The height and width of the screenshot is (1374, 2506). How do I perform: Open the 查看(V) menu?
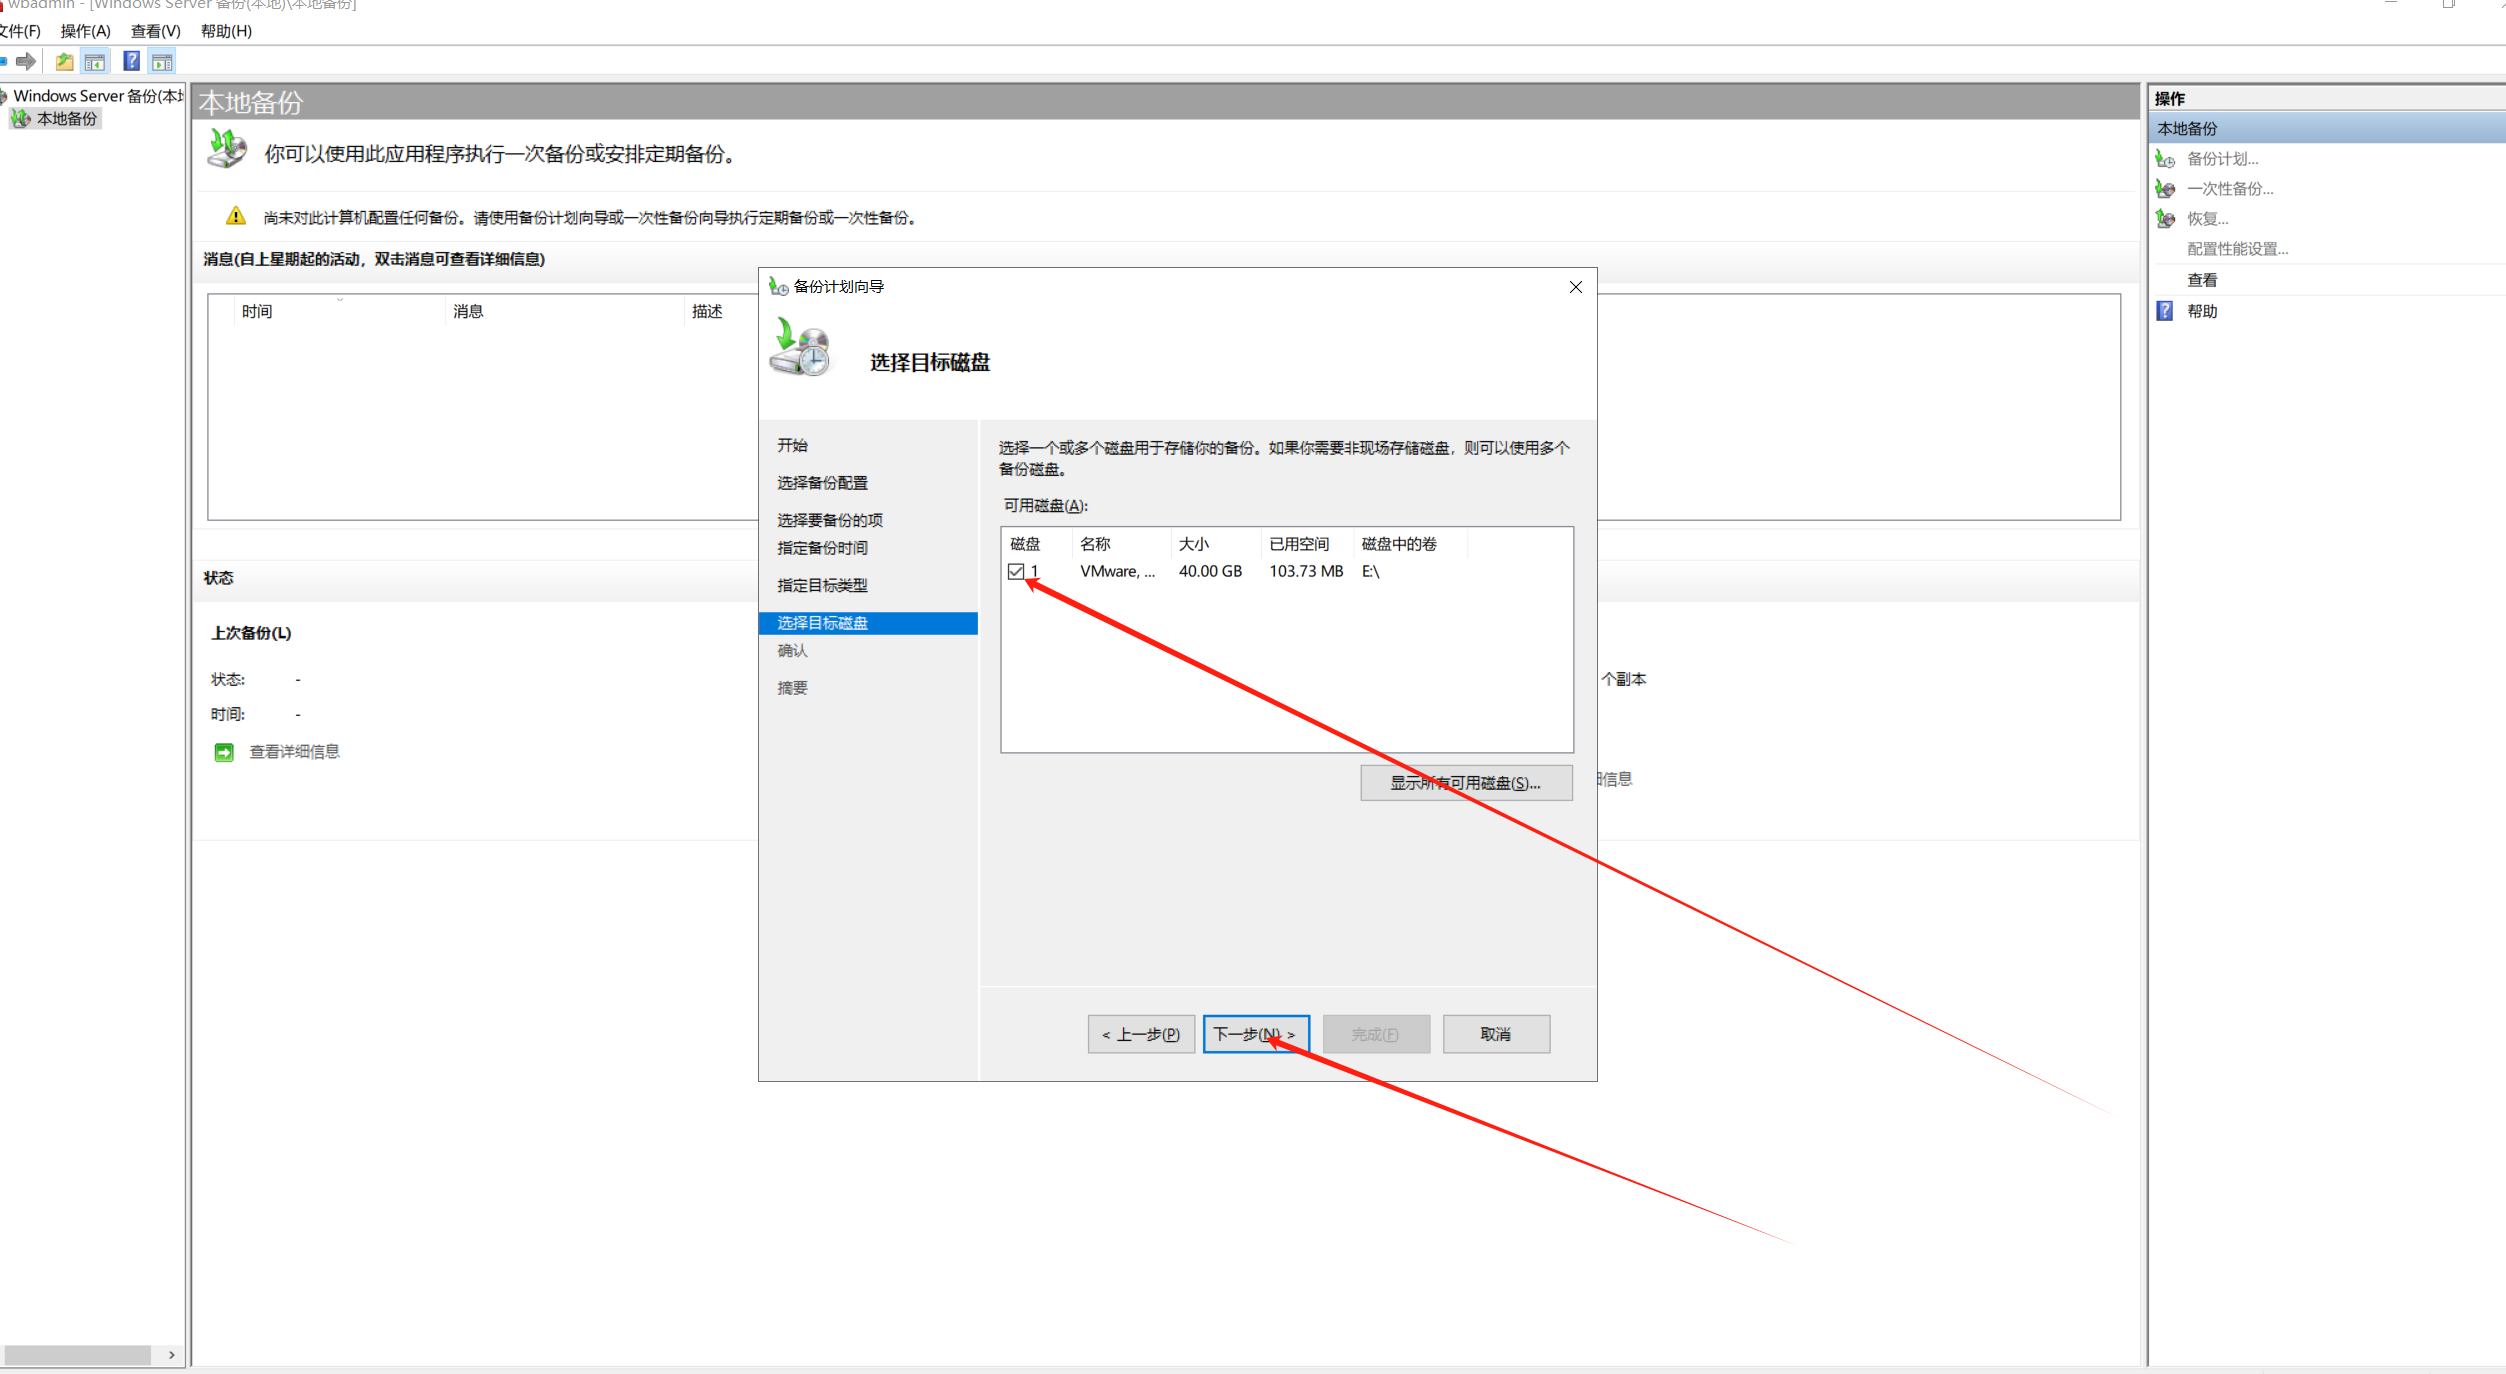click(155, 31)
